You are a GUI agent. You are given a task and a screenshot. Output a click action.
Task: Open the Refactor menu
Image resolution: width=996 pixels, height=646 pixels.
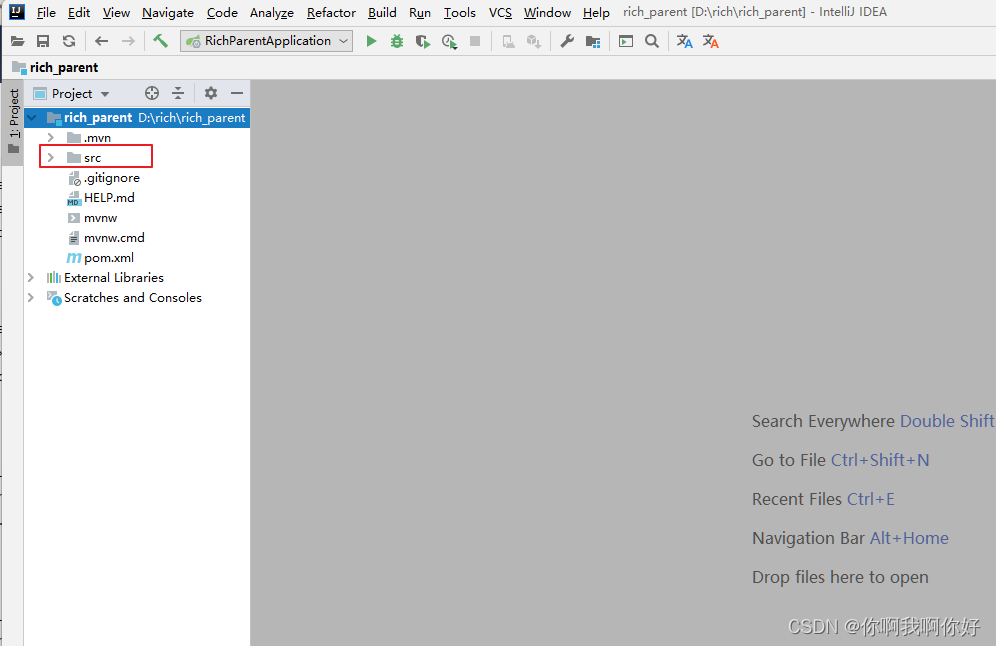[x=331, y=12]
